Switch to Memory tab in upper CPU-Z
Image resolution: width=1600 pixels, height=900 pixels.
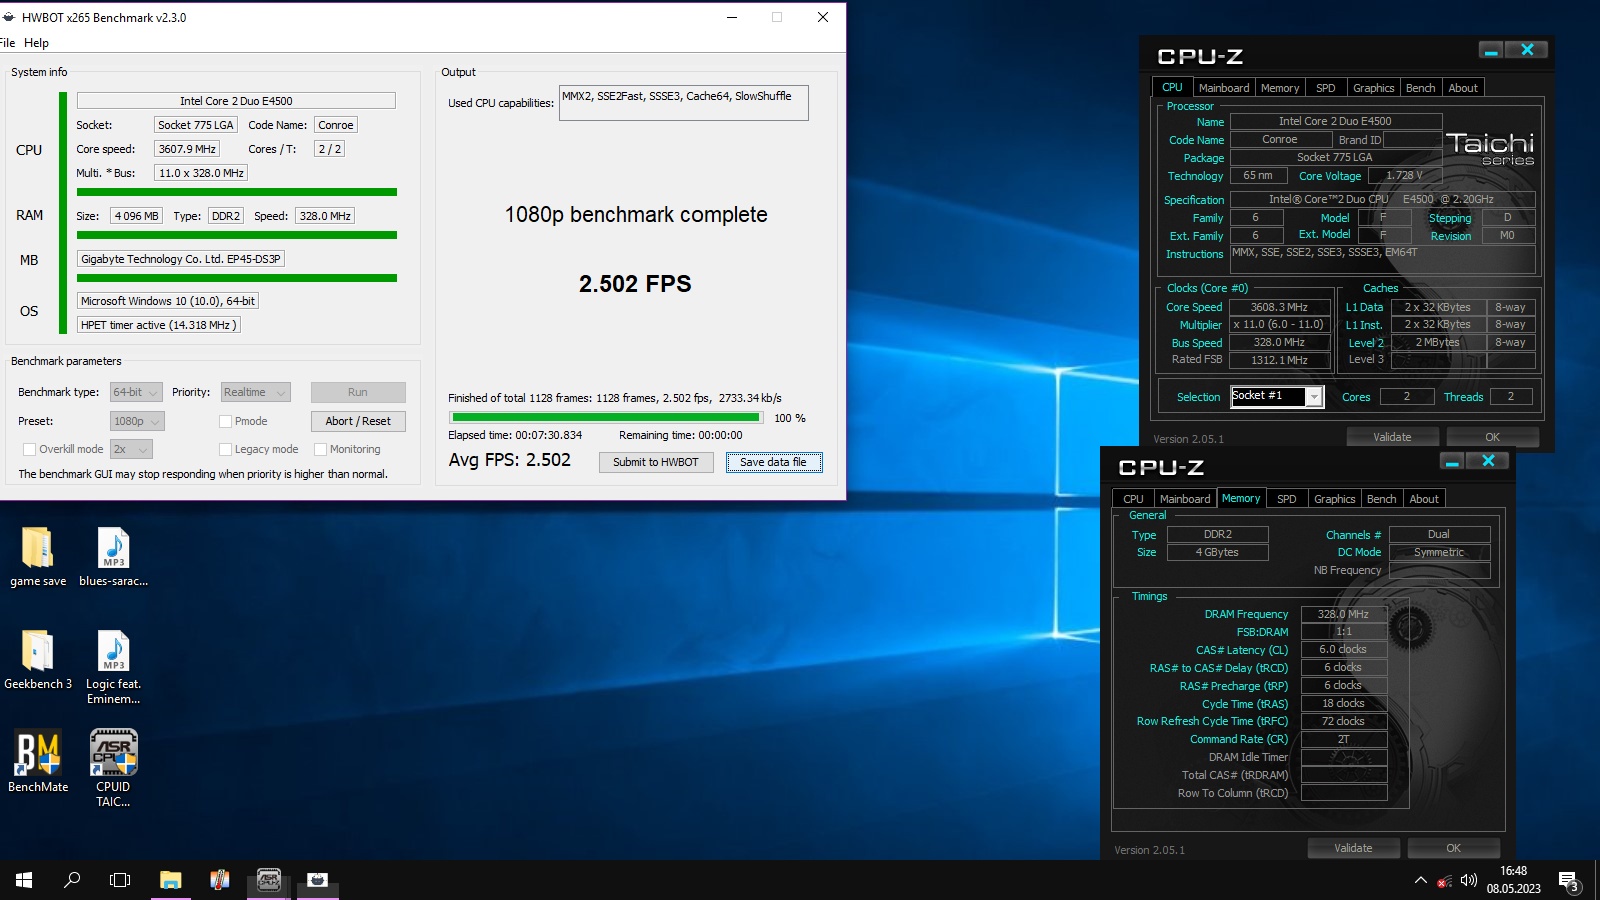coord(1280,88)
